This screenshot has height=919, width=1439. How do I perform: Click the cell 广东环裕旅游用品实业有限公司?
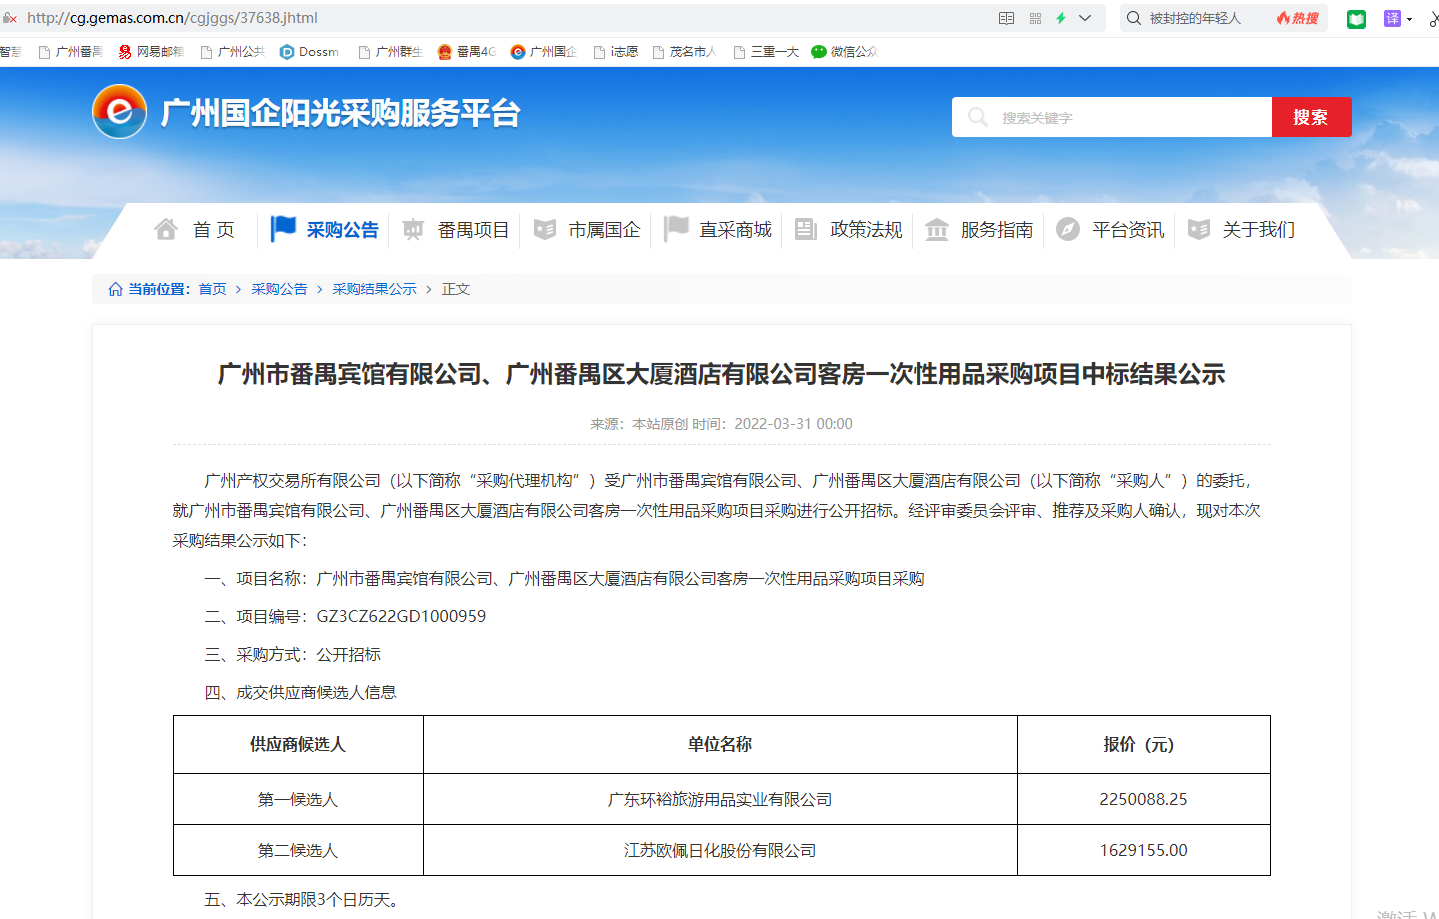[x=720, y=799]
